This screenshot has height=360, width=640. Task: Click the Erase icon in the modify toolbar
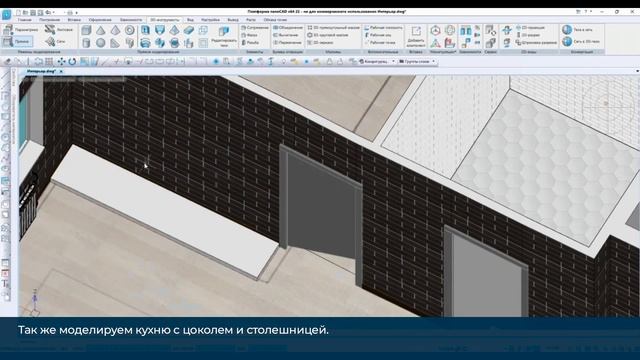pyautogui.click(x=7, y=62)
